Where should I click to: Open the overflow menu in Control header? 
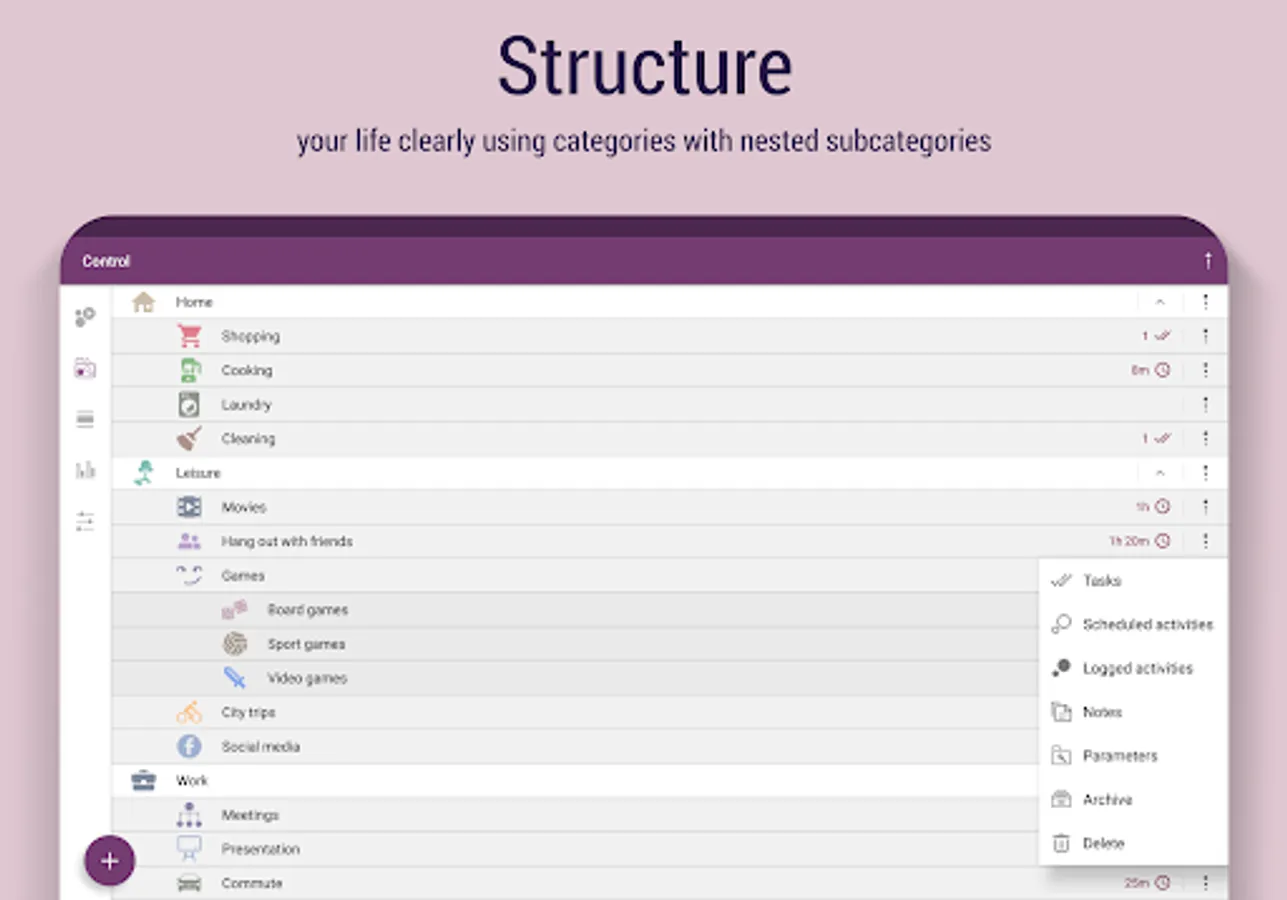pos(1208,261)
